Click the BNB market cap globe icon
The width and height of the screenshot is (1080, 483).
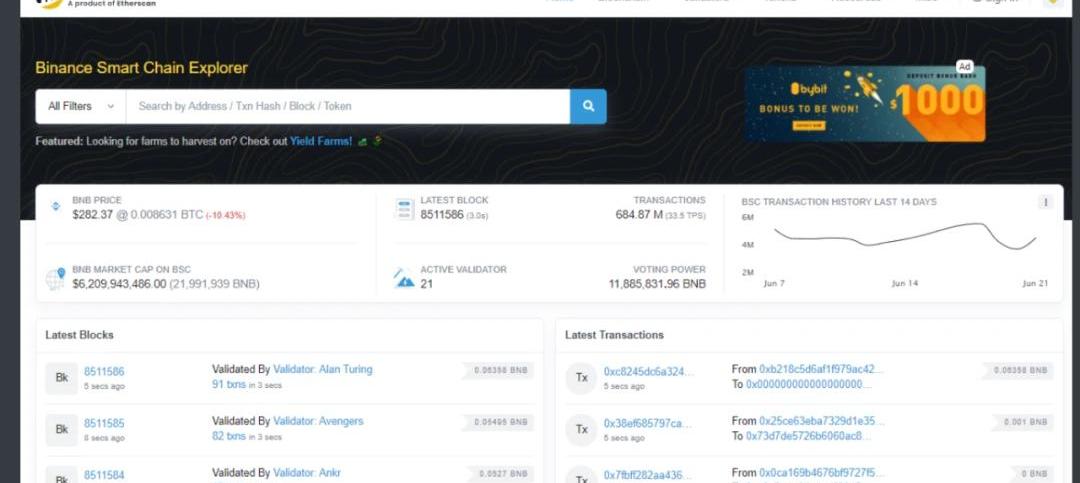pyautogui.click(x=56, y=277)
